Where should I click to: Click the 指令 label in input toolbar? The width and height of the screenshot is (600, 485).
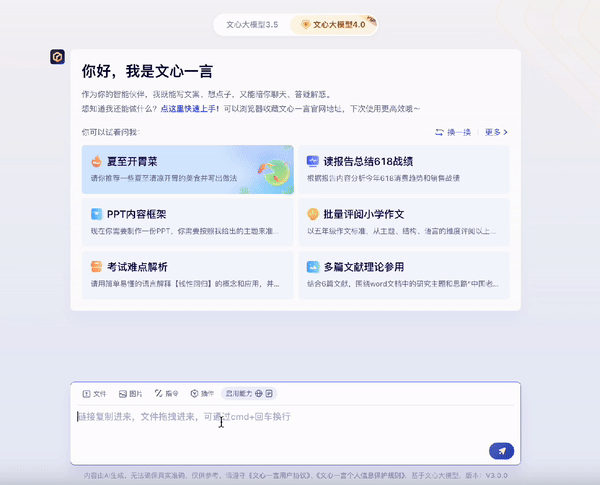[171, 394]
